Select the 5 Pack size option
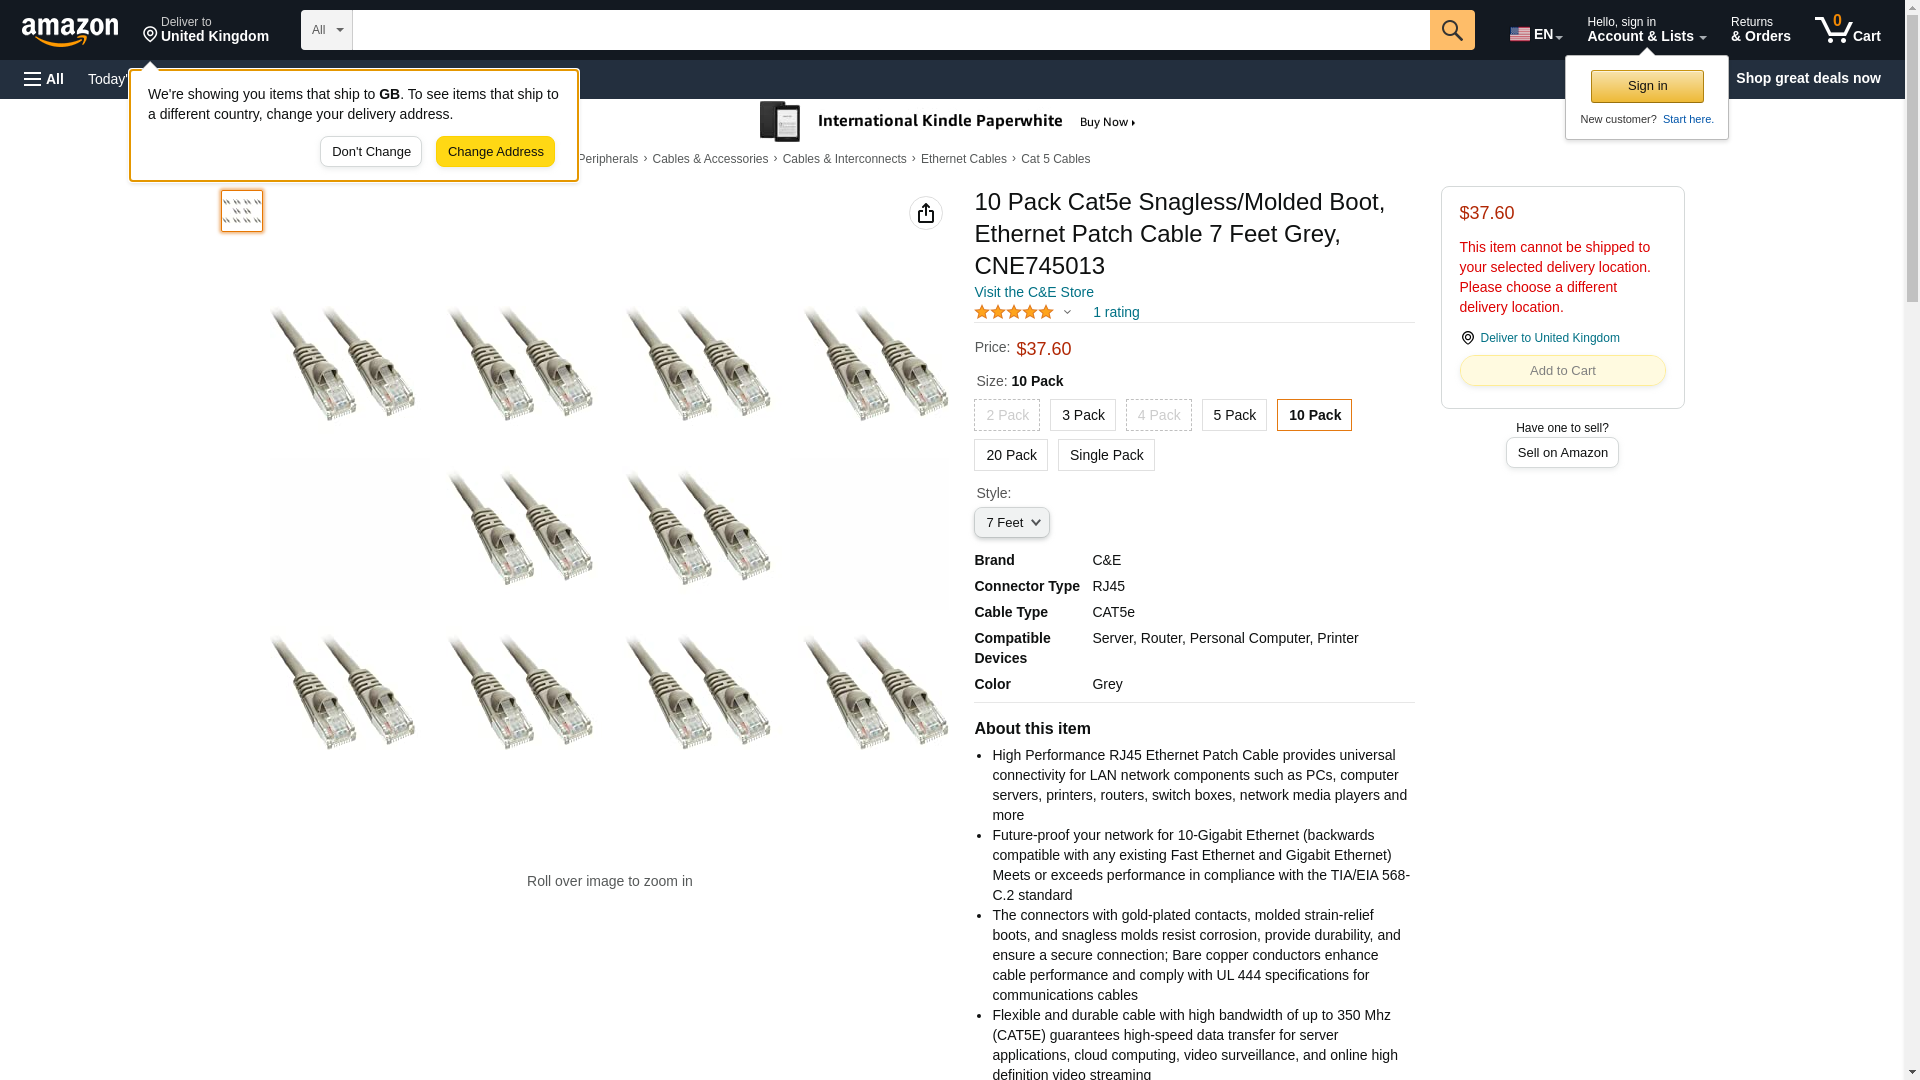Screen dimensions: 1920x1080 coord(1234,415)
